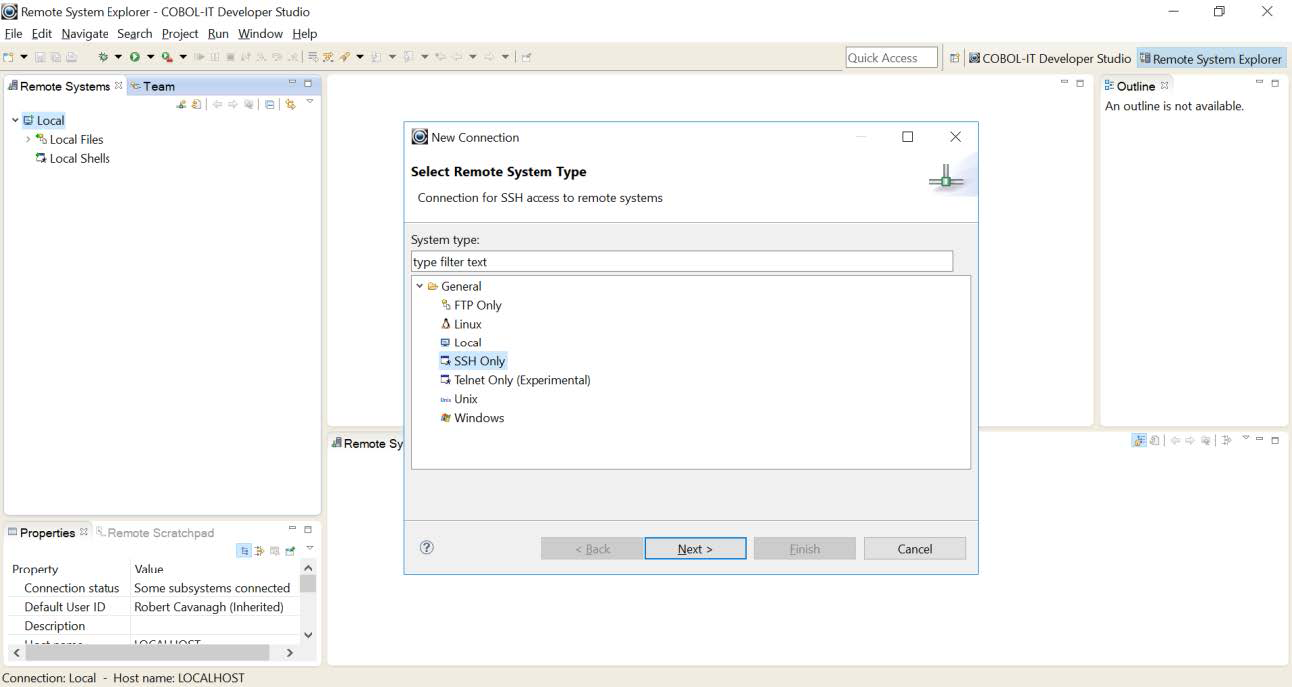
Task: Run the application using the green Run icon
Action: [x=134, y=57]
